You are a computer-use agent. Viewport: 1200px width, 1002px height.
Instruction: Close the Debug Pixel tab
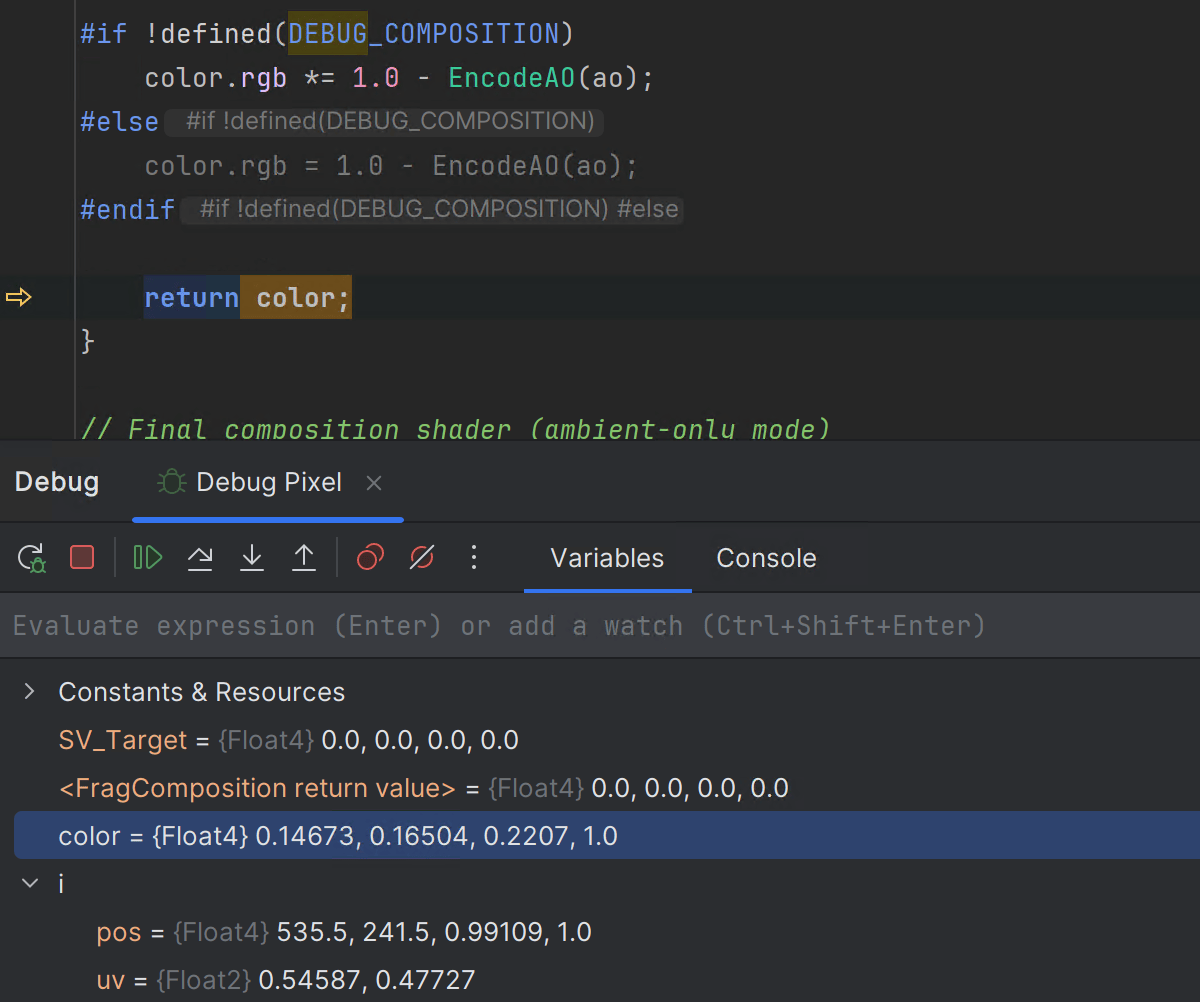pos(374,483)
